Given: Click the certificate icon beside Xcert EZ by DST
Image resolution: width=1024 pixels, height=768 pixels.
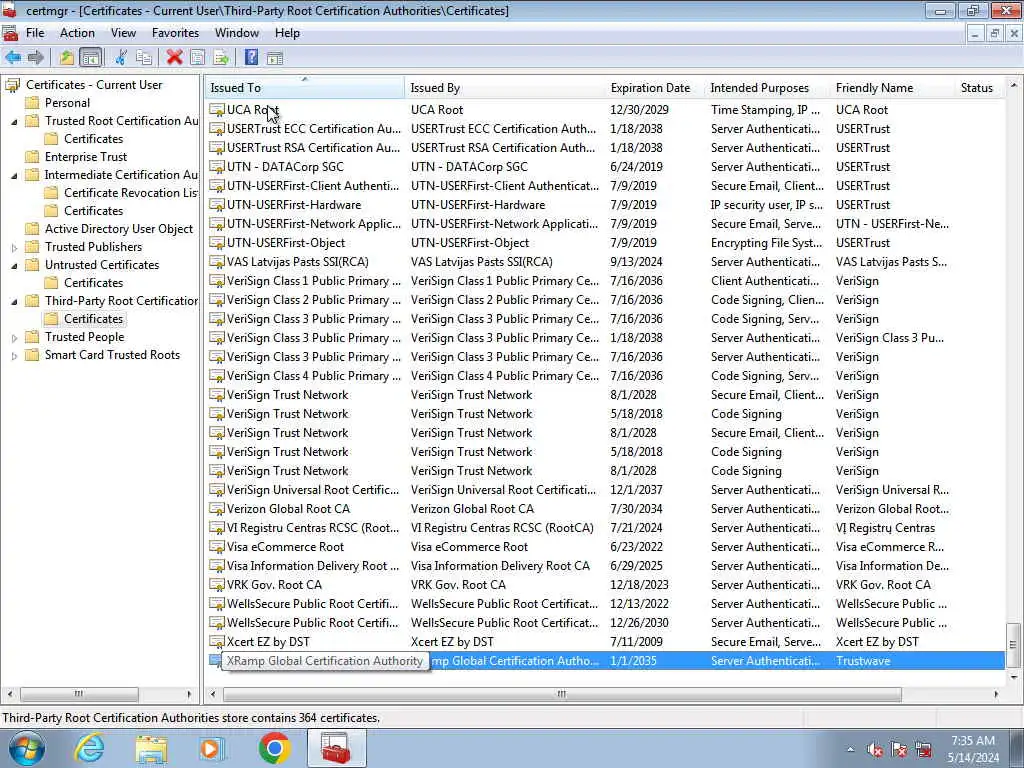Looking at the screenshot, I should coord(217,642).
